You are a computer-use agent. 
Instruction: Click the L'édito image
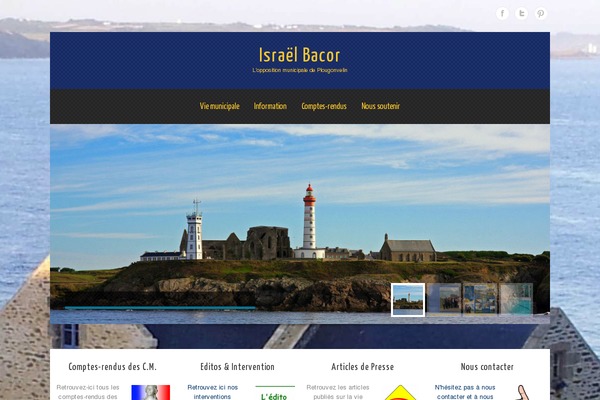275,393
